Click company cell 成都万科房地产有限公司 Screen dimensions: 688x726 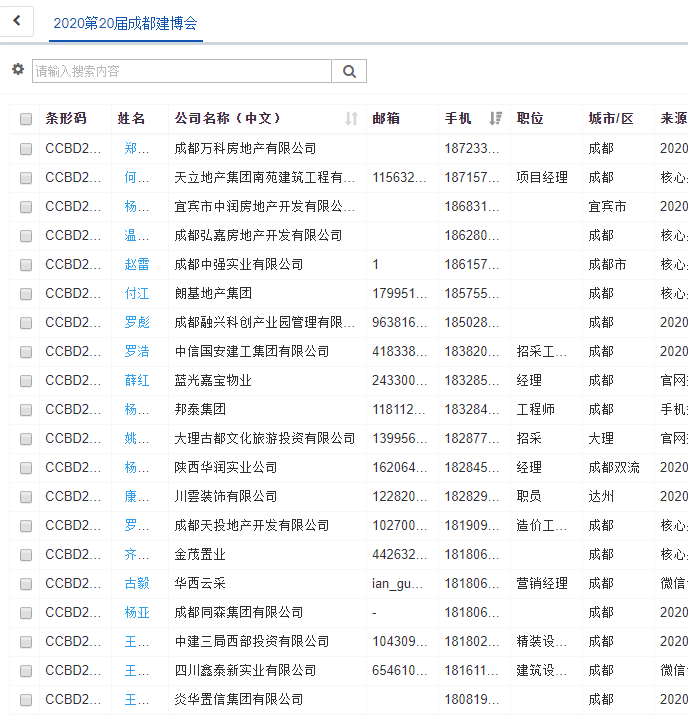pos(245,148)
